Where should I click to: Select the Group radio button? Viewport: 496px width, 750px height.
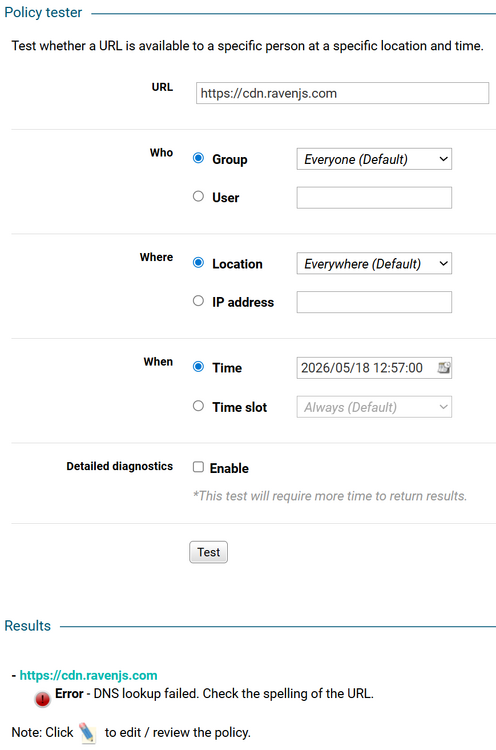point(198,158)
